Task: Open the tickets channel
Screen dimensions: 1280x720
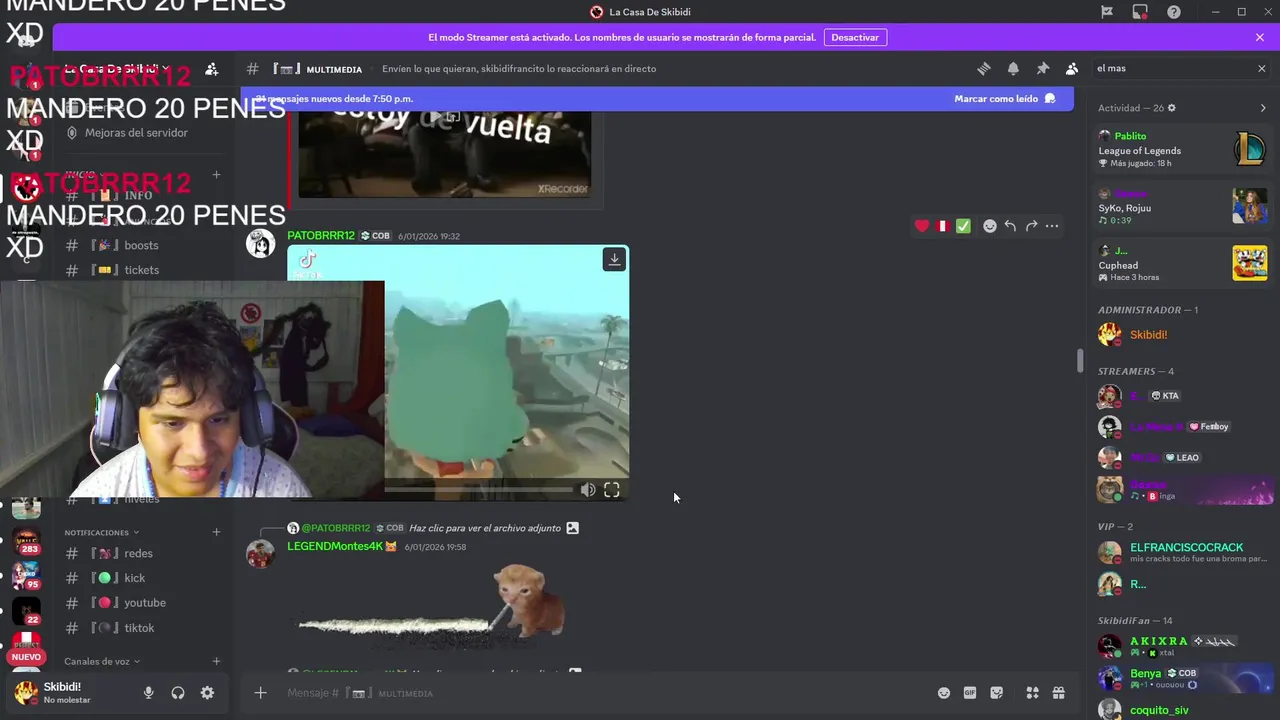Action: (140, 270)
